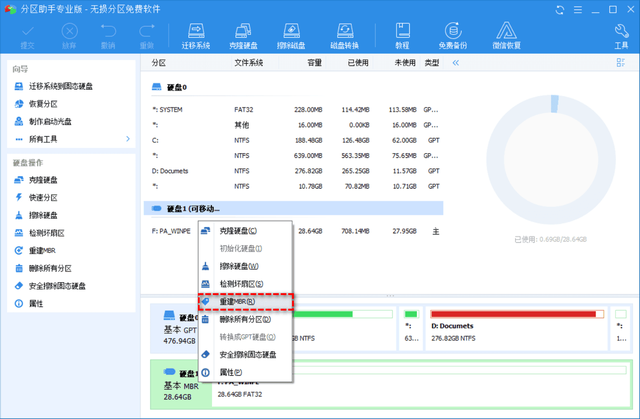The height and width of the screenshot is (419, 640).
Task: Click the 放弃 discard toolbar button
Action: [69, 36]
